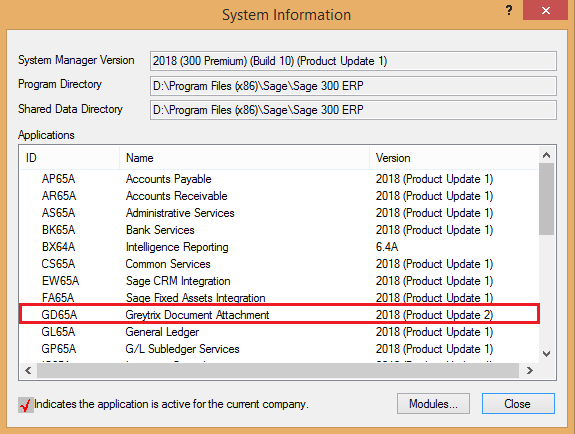Select Bank Services entry
The image size is (575, 434).
point(160,230)
